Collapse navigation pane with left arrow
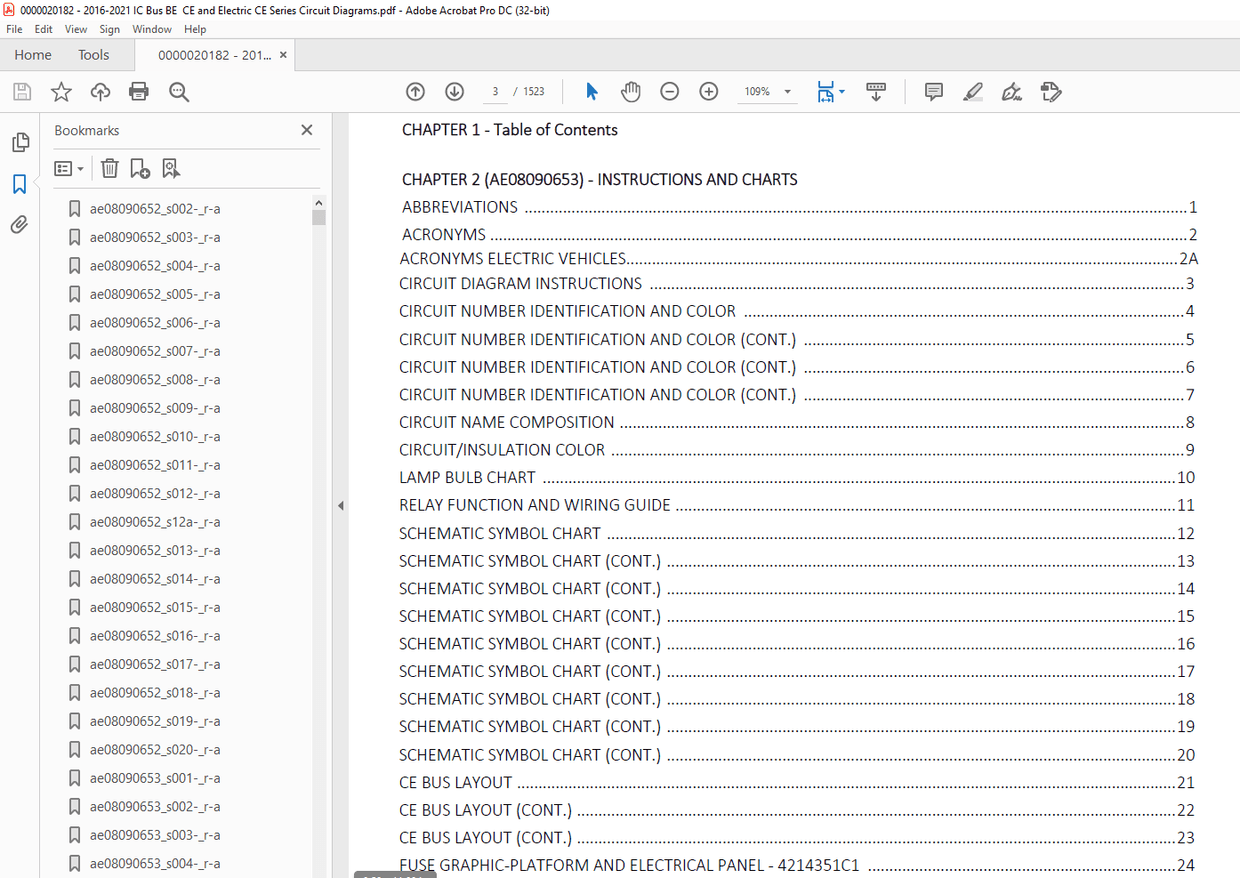1240x878 pixels. tap(340, 506)
